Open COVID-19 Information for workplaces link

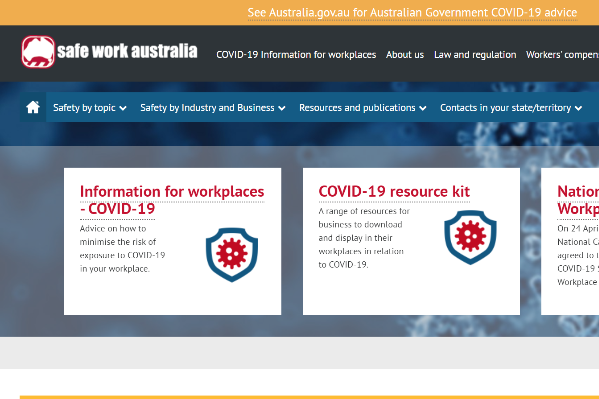coord(296,55)
